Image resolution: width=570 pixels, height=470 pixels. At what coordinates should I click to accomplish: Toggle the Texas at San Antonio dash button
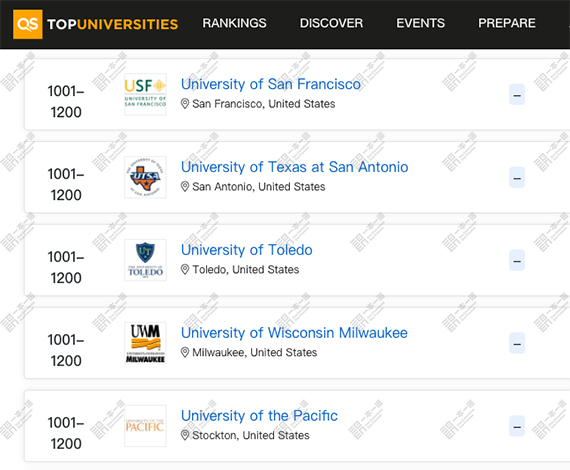click(x=517, y=177)
